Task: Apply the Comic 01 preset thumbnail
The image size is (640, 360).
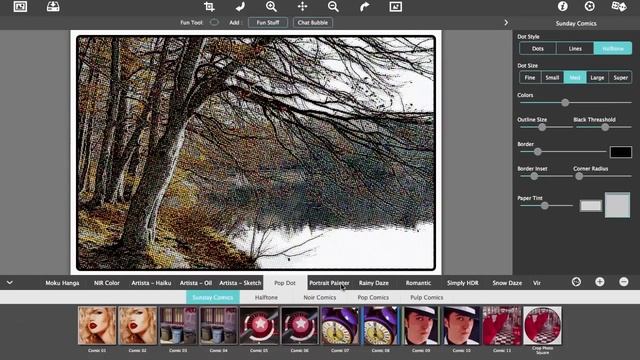Action: (x=97, y=326)
